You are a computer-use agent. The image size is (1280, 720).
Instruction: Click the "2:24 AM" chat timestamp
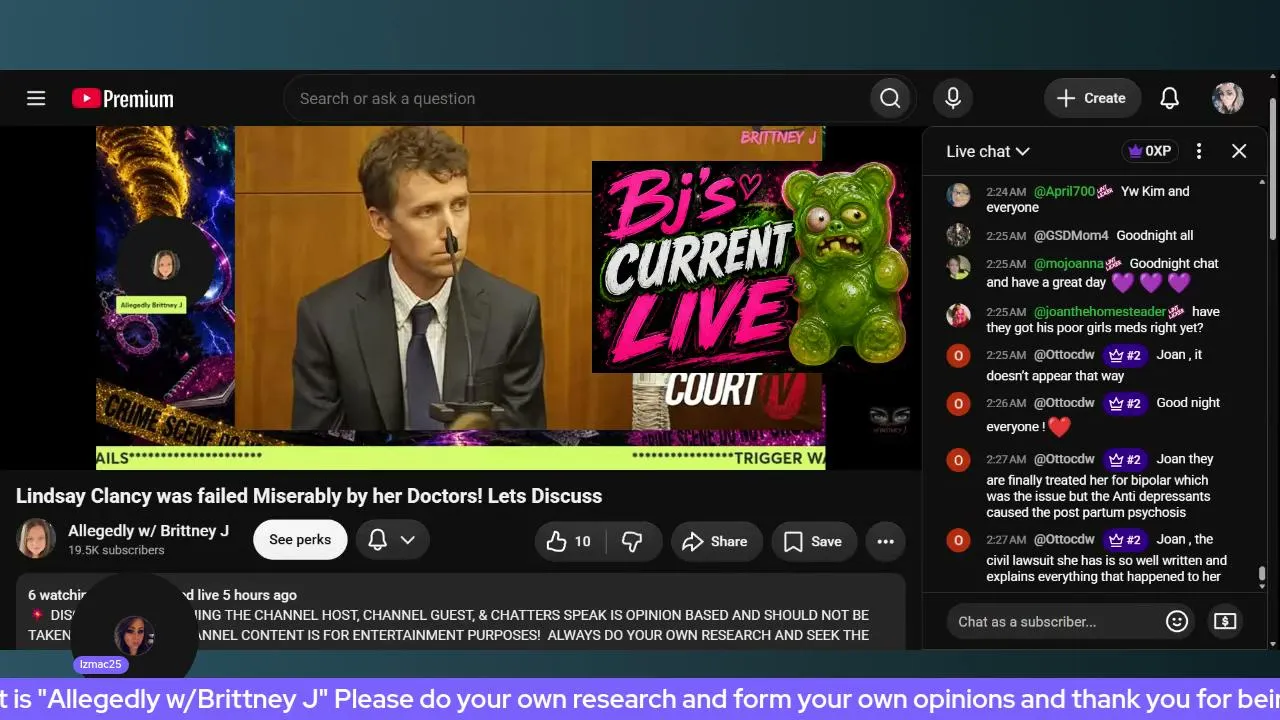pos(1006,192)
